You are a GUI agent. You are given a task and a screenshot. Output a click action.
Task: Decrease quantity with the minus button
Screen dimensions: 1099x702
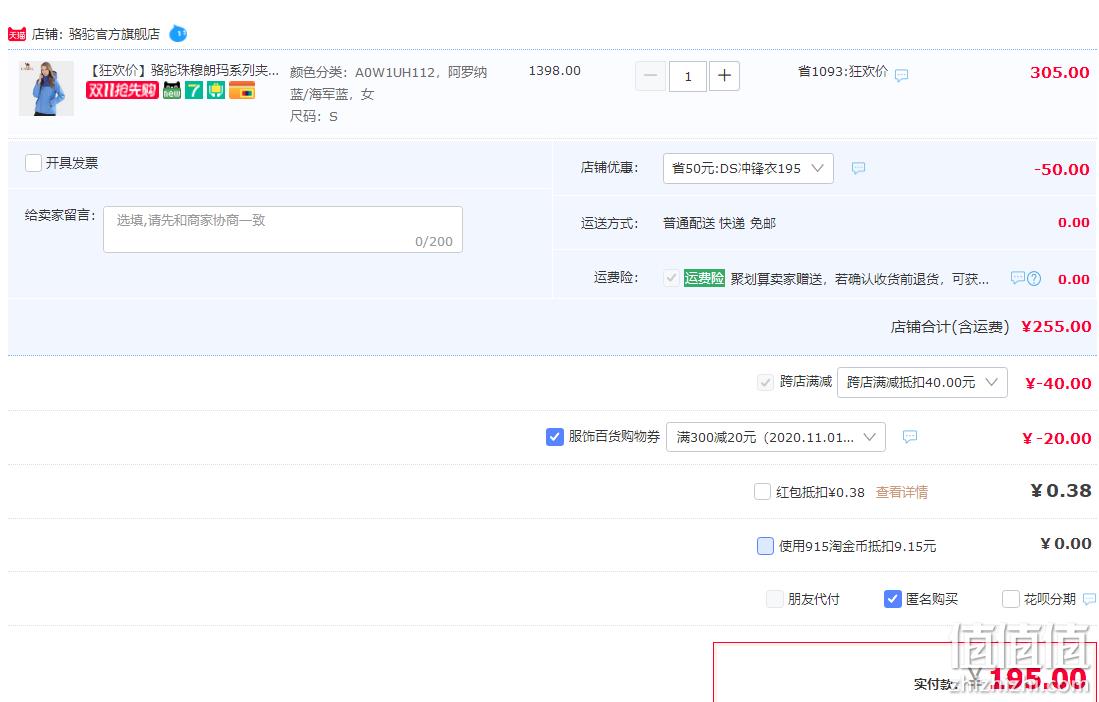point(650,76)
